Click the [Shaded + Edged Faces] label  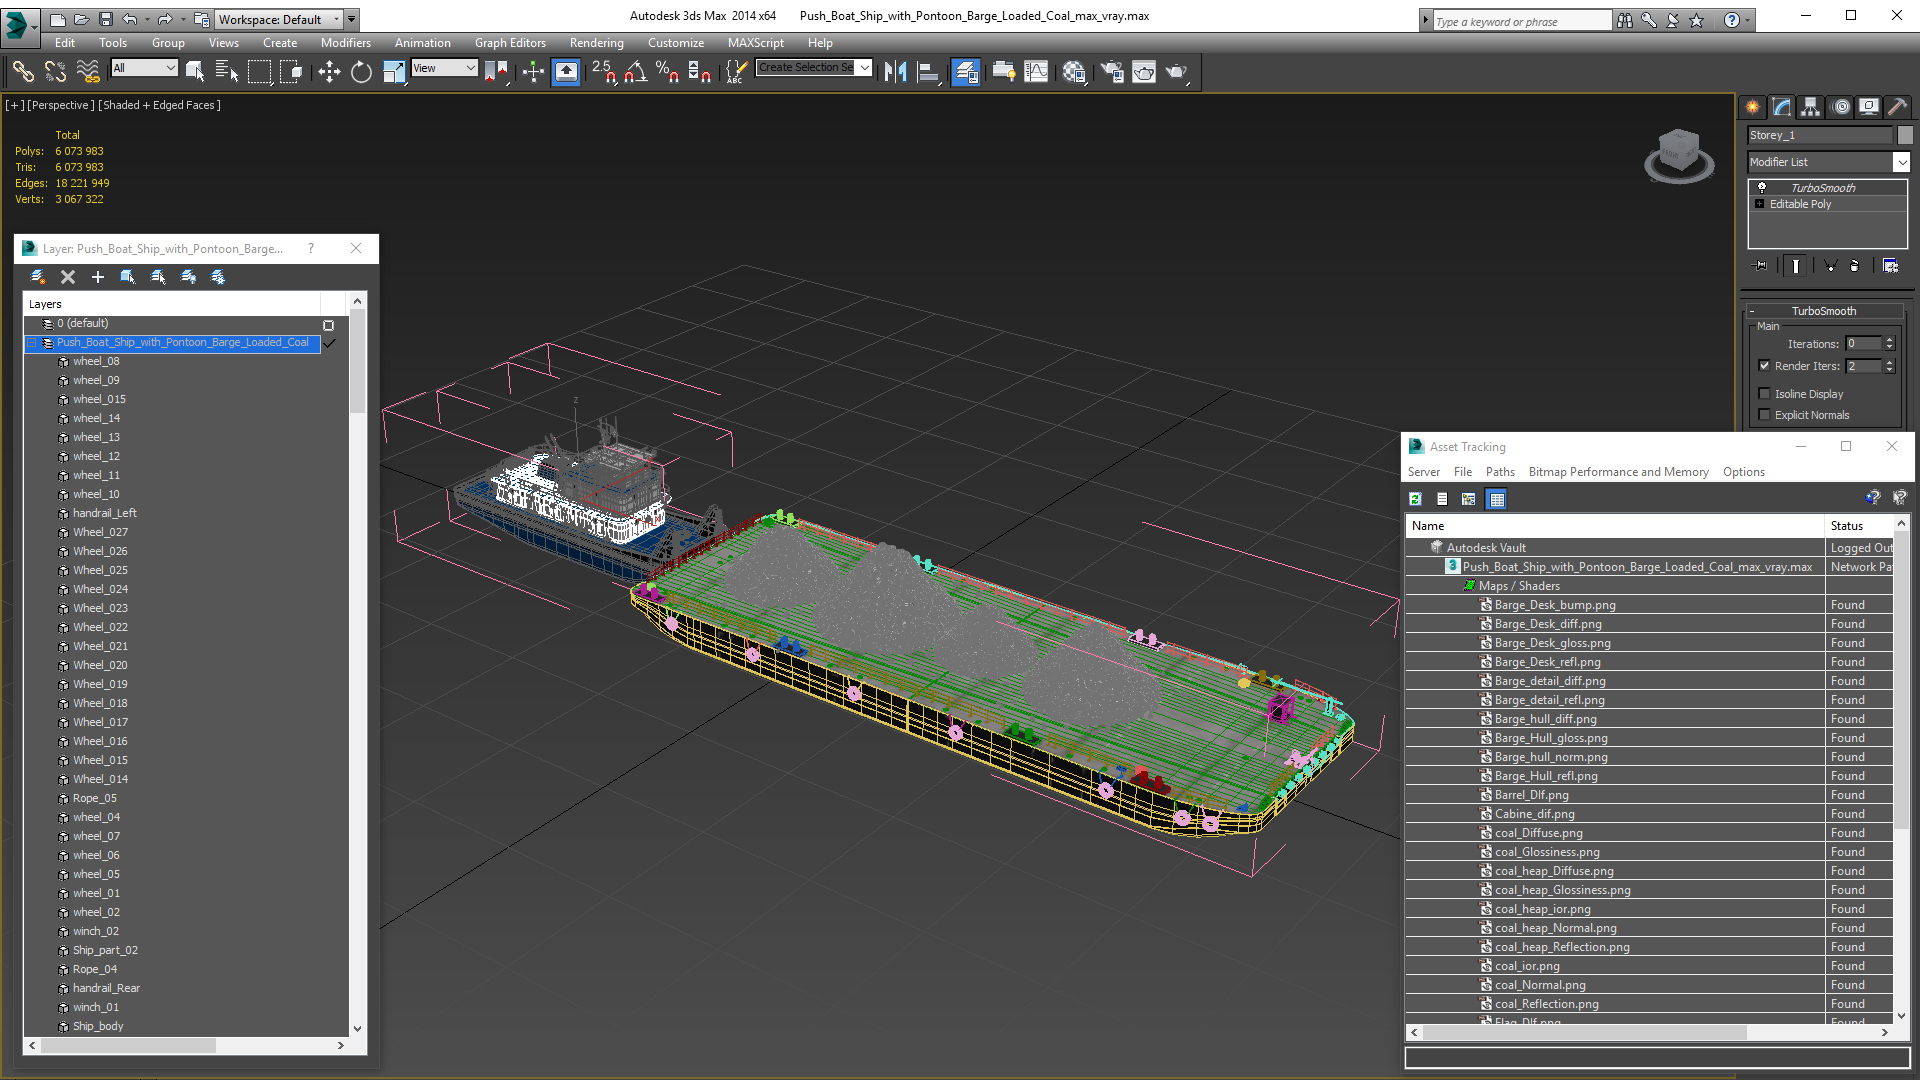(159, 105)
